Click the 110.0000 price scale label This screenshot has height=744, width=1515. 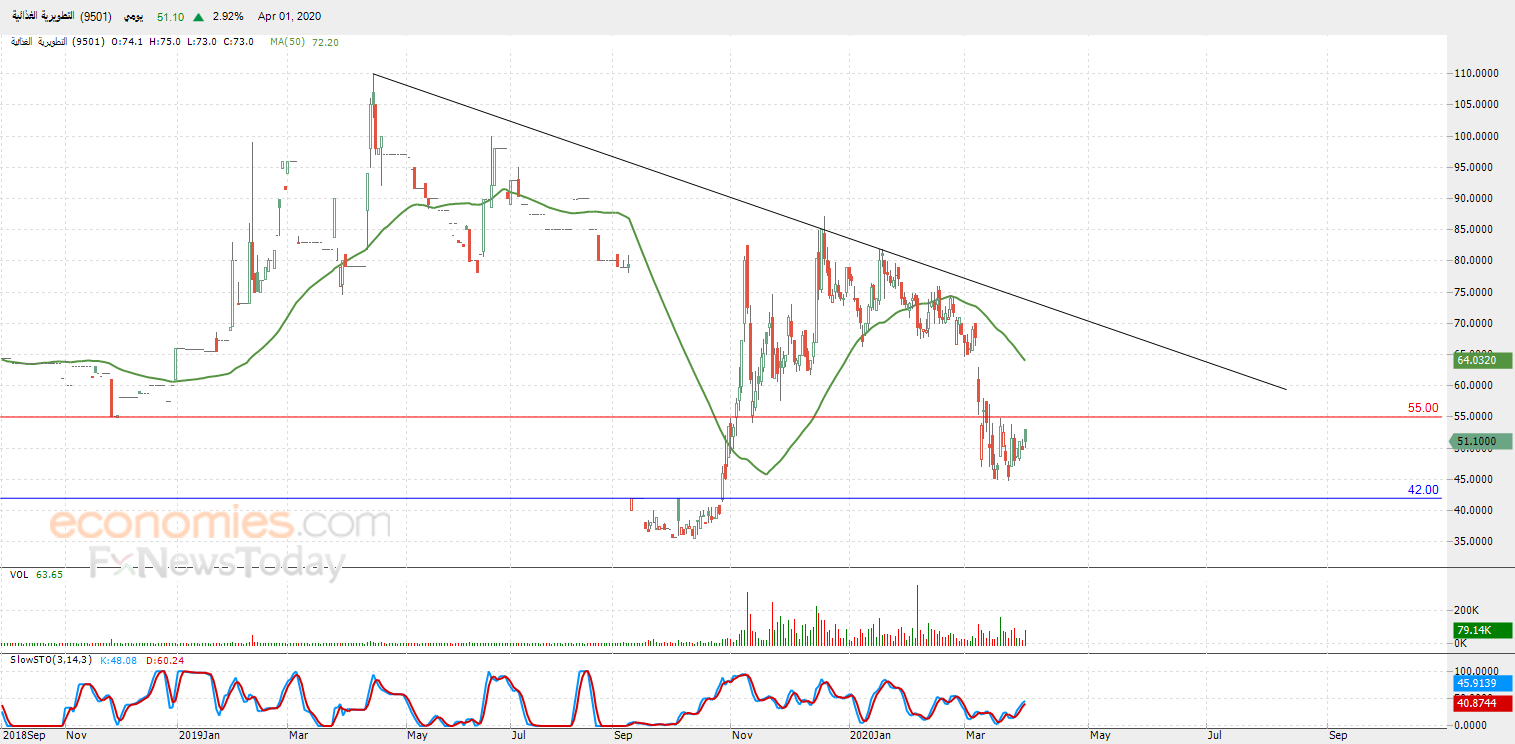[x=1475, y=74]
